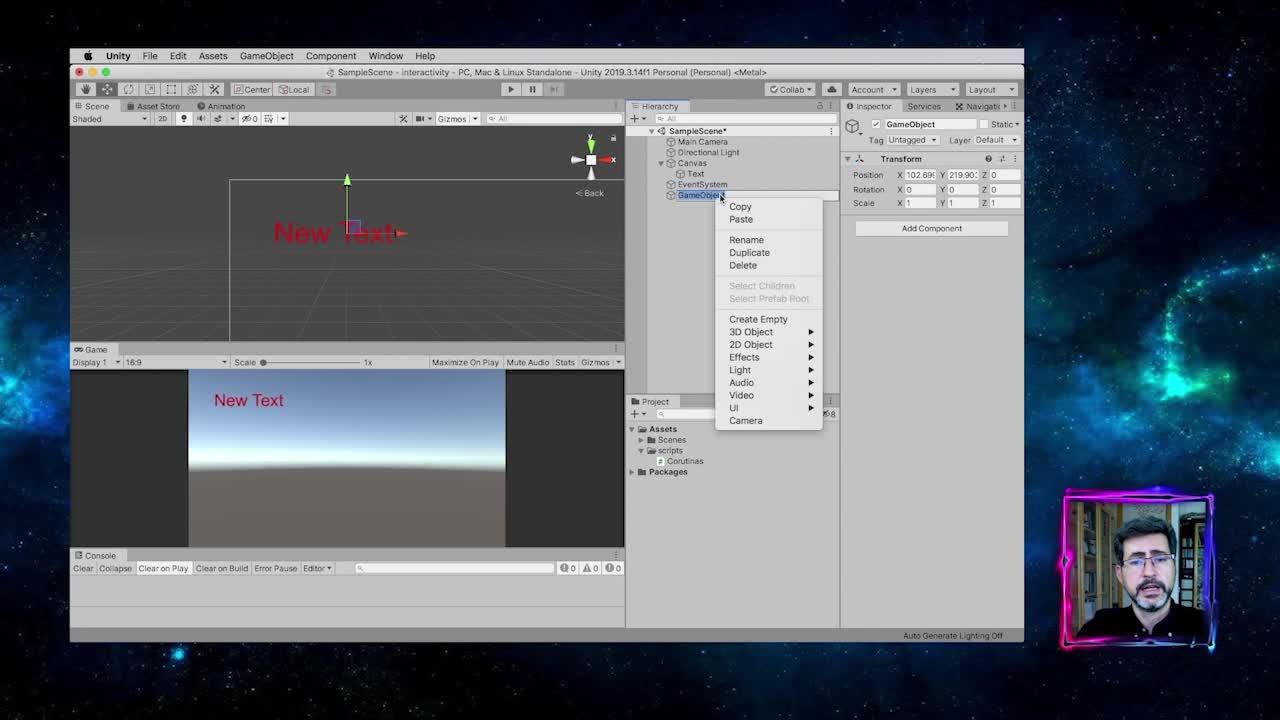This screenshot has width=1280, height=720.
Task: Click the Clear button in Console
Action: pyautogui.click(x=83, y=568)
